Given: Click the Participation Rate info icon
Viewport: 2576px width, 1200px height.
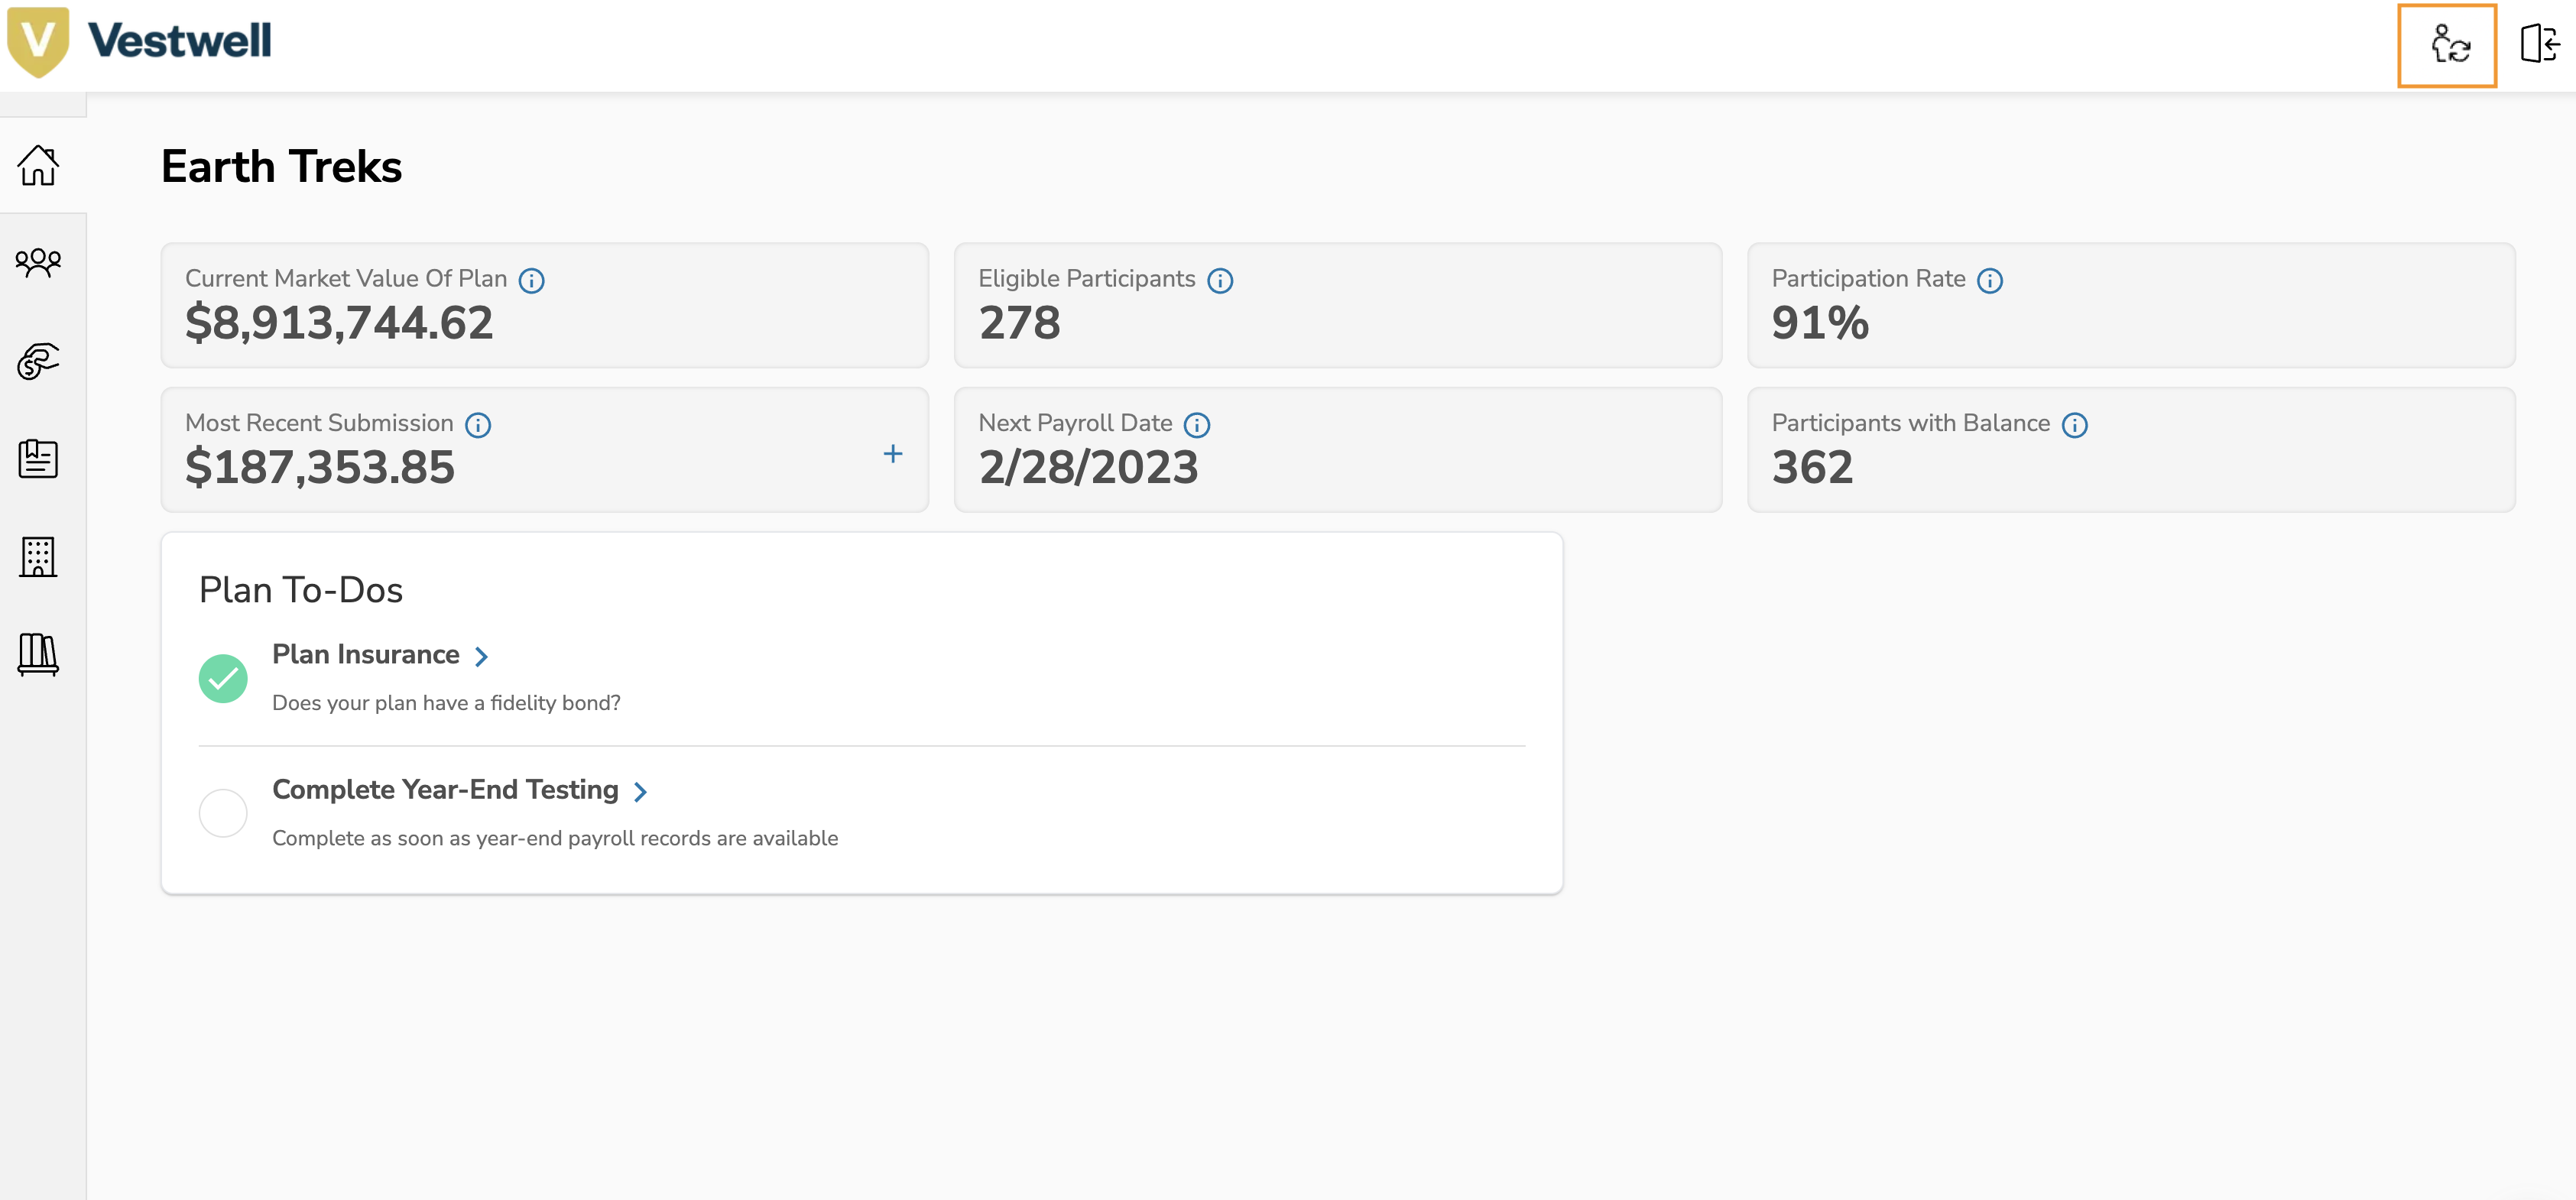Looking at the screenshot, I should 1990,281.
